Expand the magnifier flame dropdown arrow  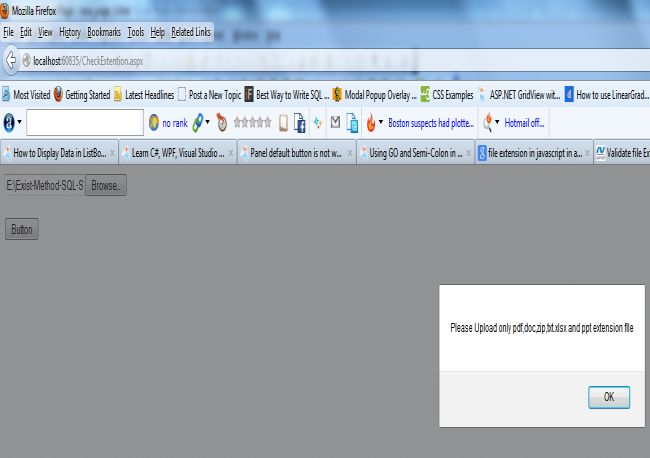pos(497,122)
